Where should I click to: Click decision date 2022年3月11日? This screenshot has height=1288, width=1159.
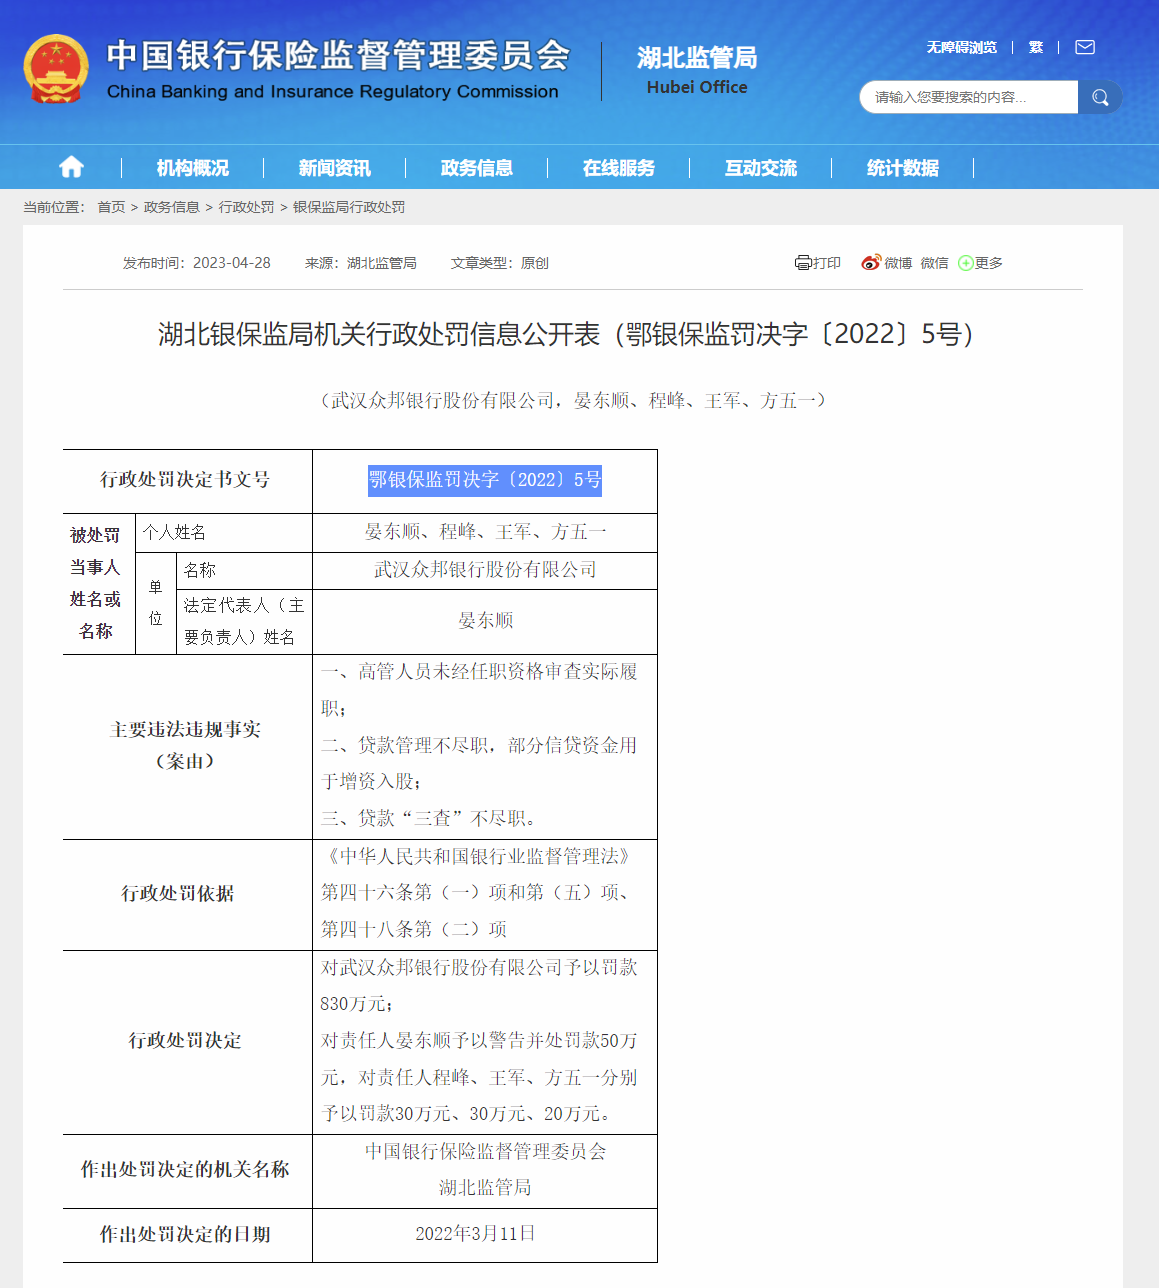coord(475,1234)
